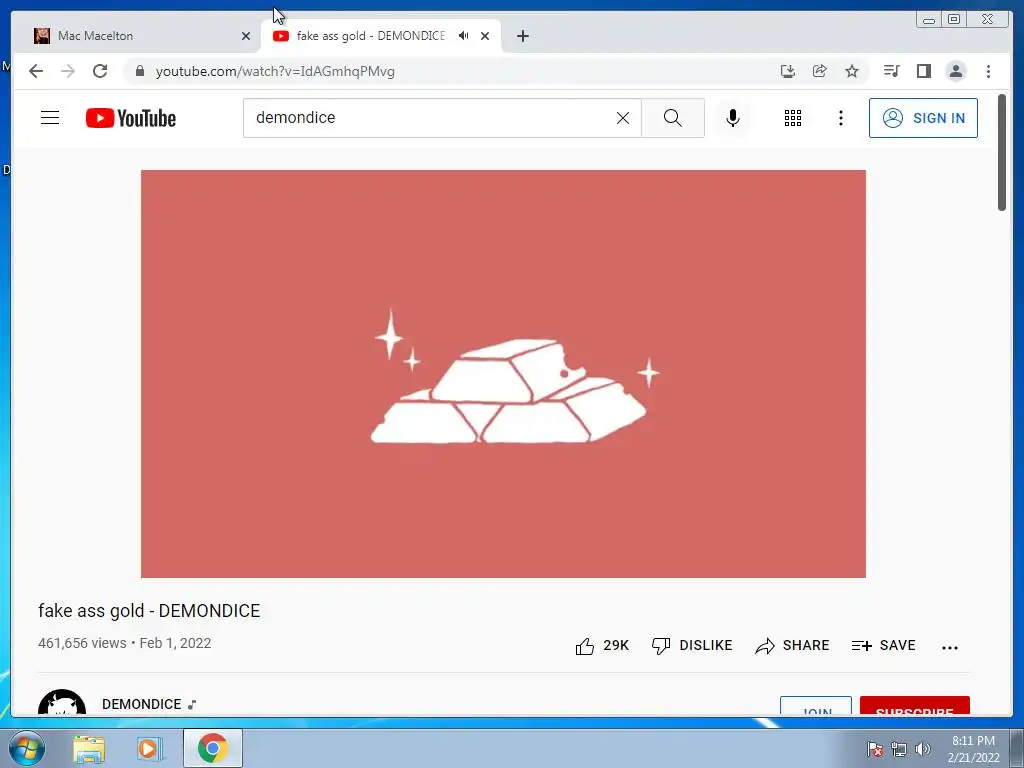The image size is (1024, 768).
Task: Go back with the browser back arrow
Action: pos(36,71)
